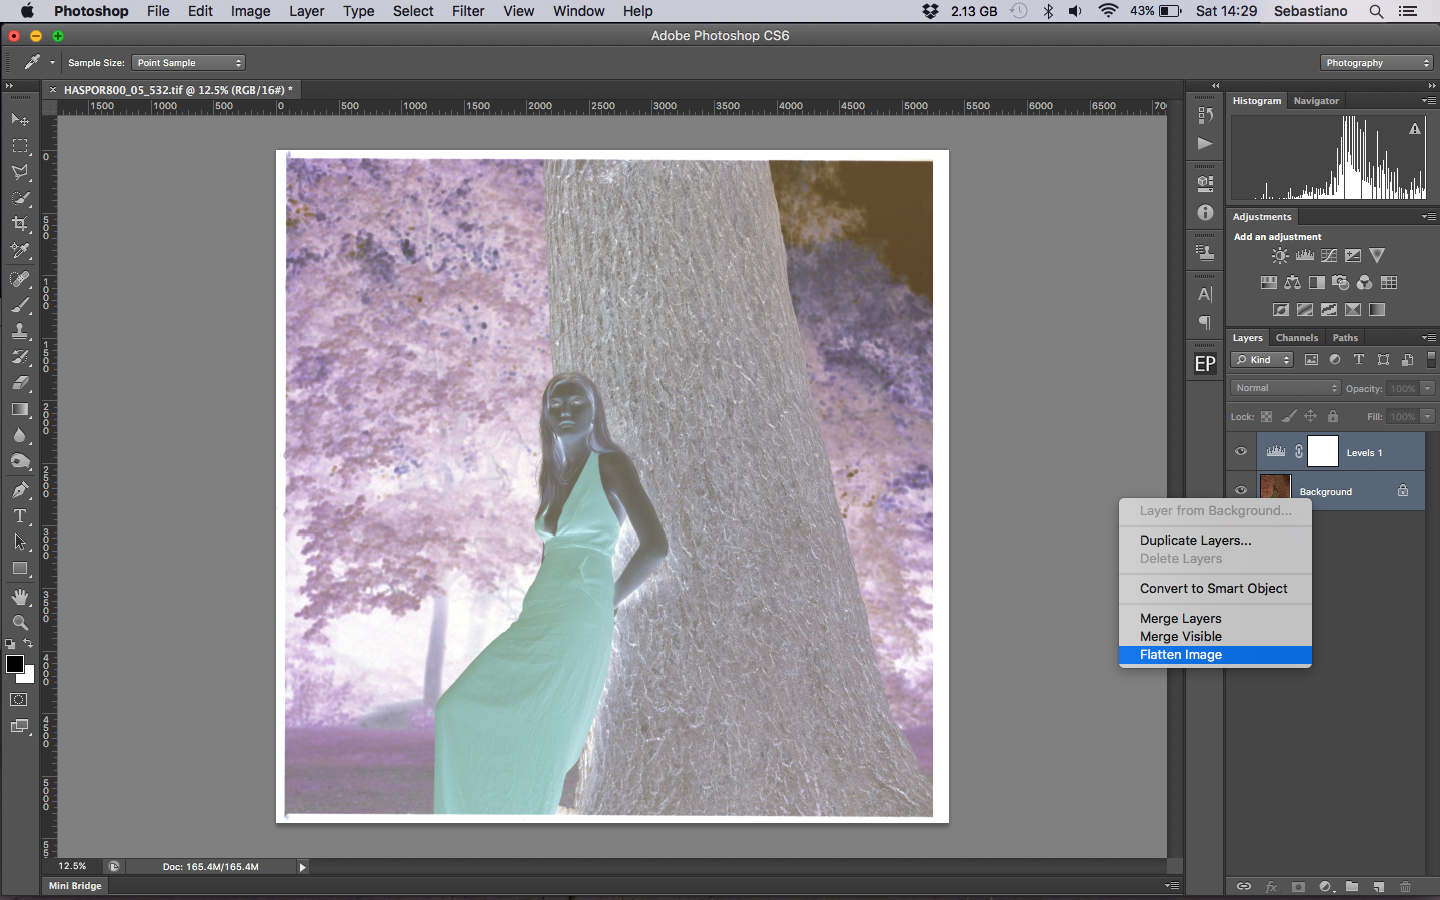Select the Hand tool
The height and width of the screenshot is (900, 1440).
coord(20,597)
